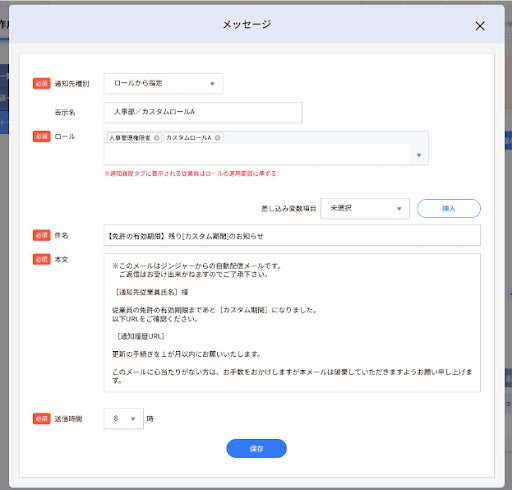Image resolution: width=512 pixels, height=490 pixels.
Task: Close the メッセージ dialog with X
Action: coord(480,26)
